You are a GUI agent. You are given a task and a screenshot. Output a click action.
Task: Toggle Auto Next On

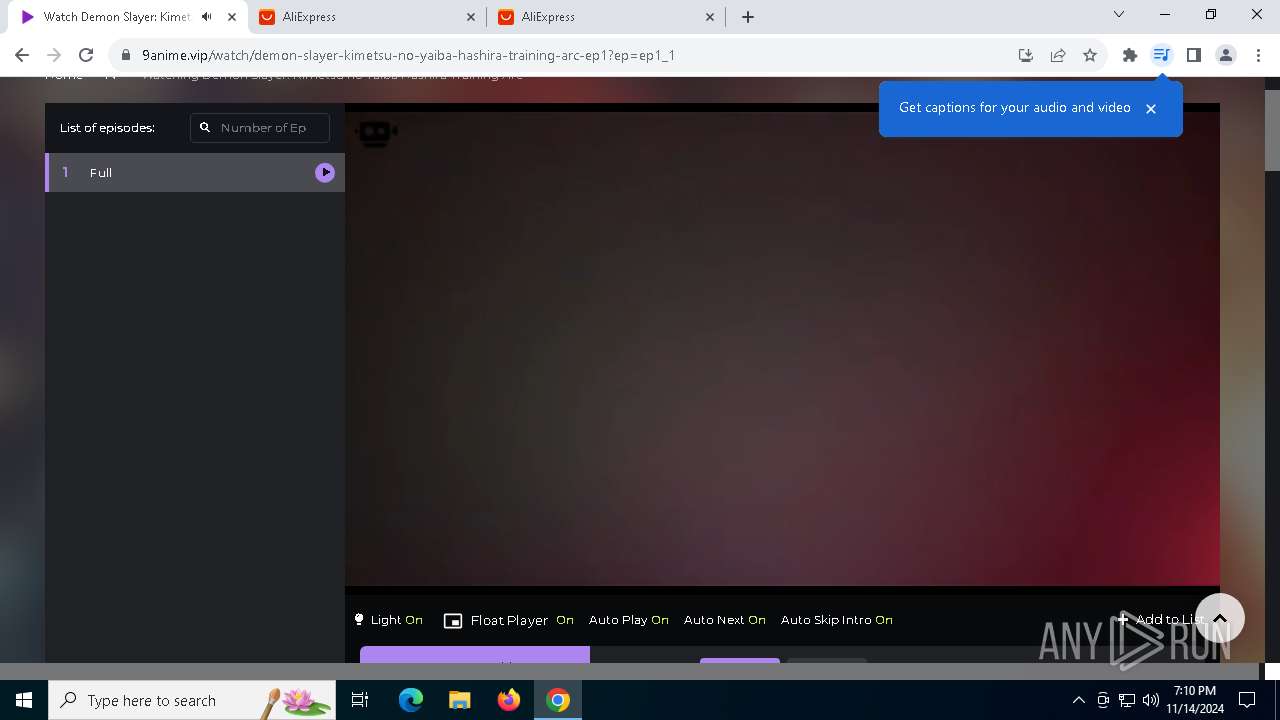point(724,620)
